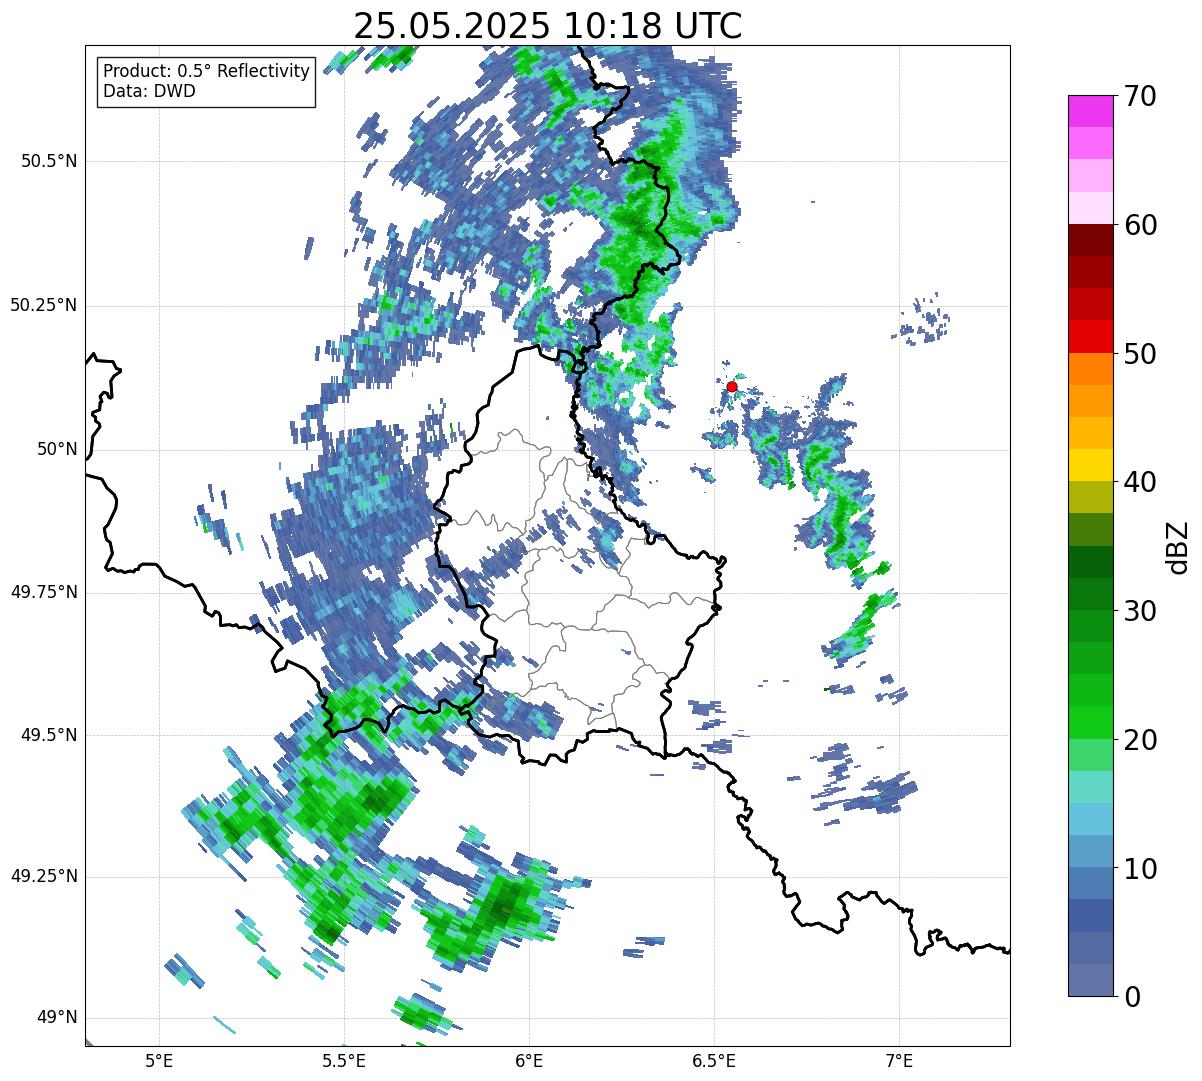Pick the magenta top colorbar segment

coord(1090,111)
